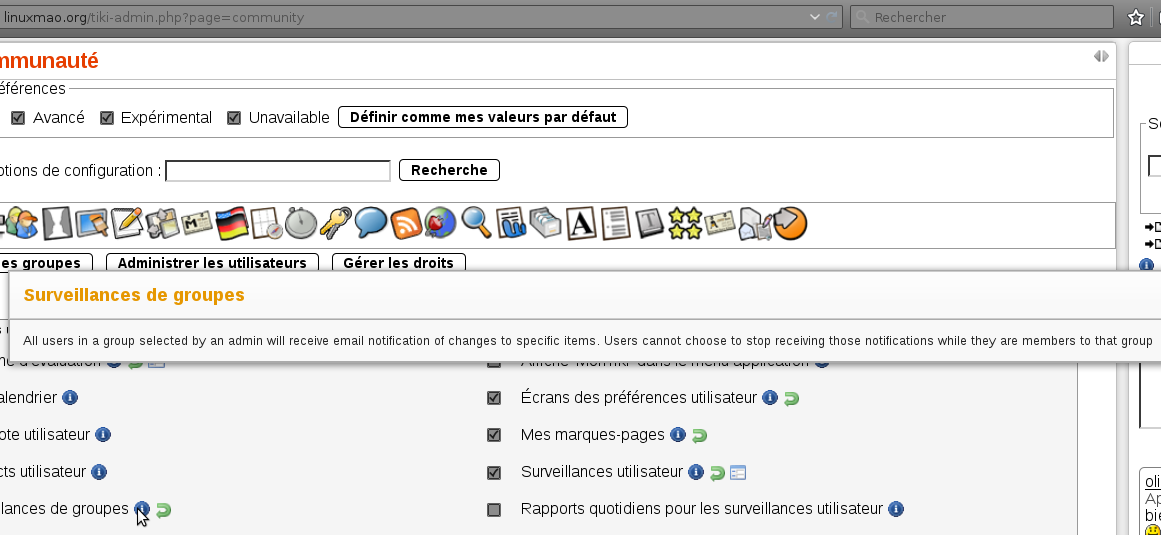
Task: Open the address bar history dropdown
Action: 813,17
